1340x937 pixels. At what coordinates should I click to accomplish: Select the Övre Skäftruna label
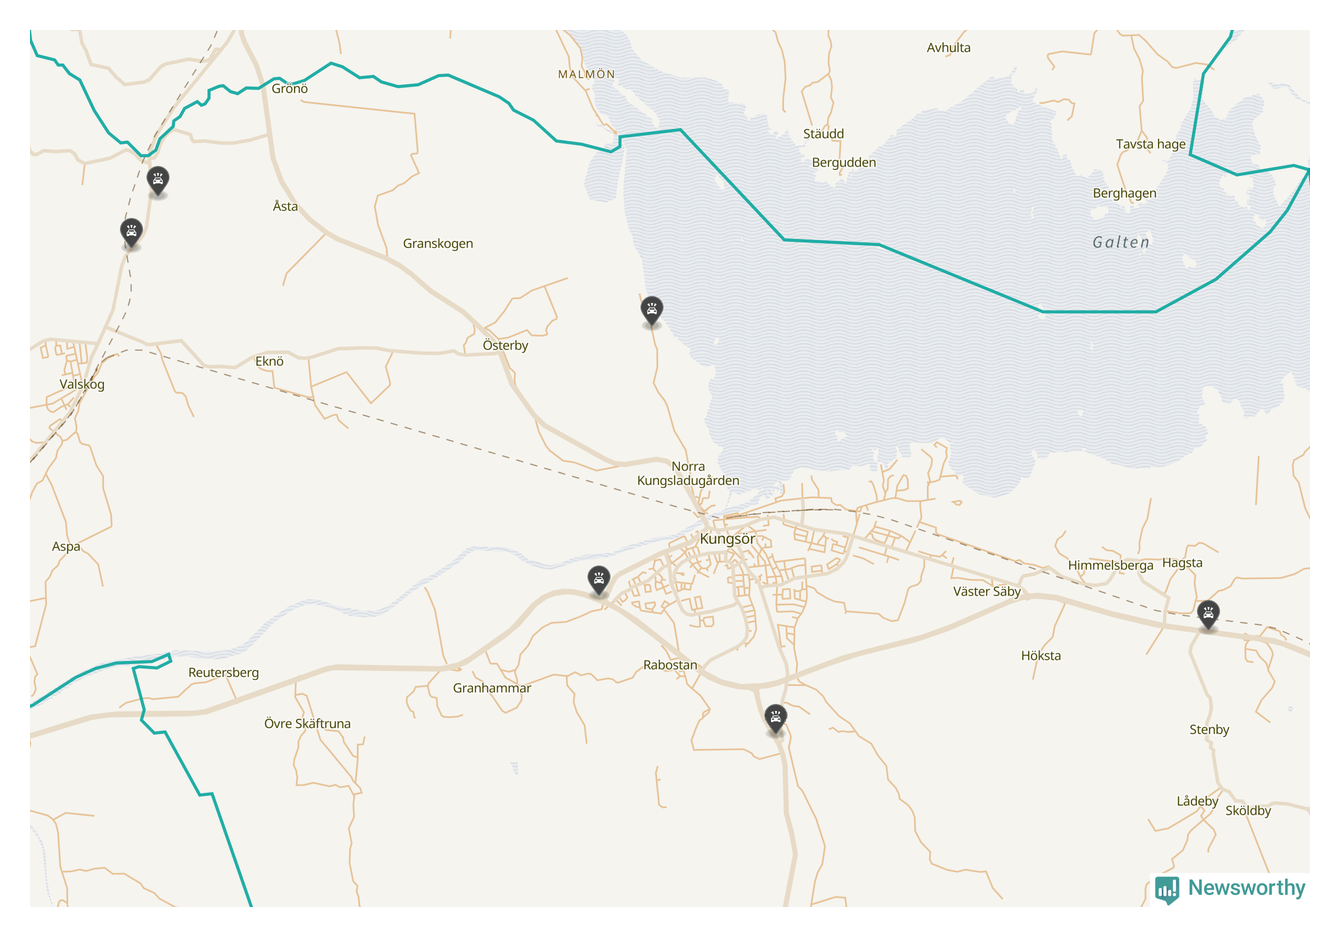[307, 723]
